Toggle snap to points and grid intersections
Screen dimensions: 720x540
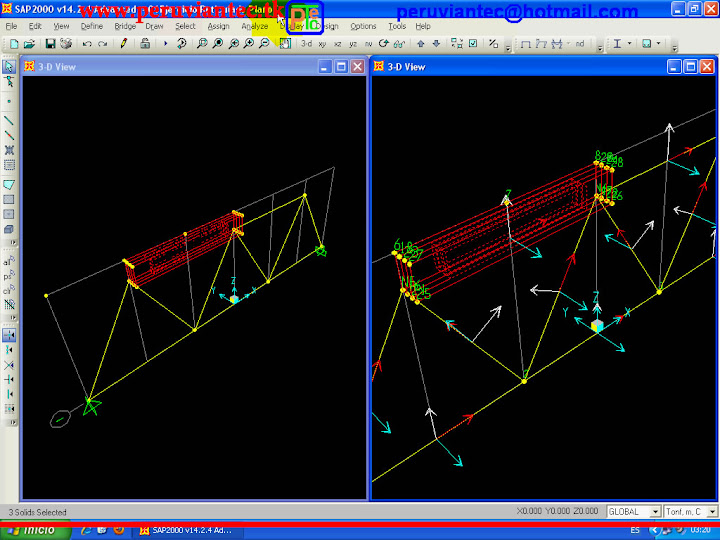(9, 335)
